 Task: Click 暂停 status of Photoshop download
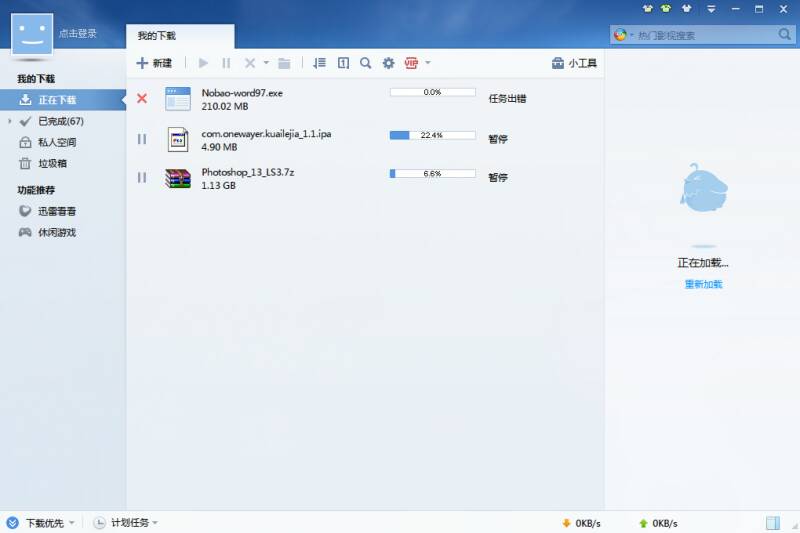point(498,177)
